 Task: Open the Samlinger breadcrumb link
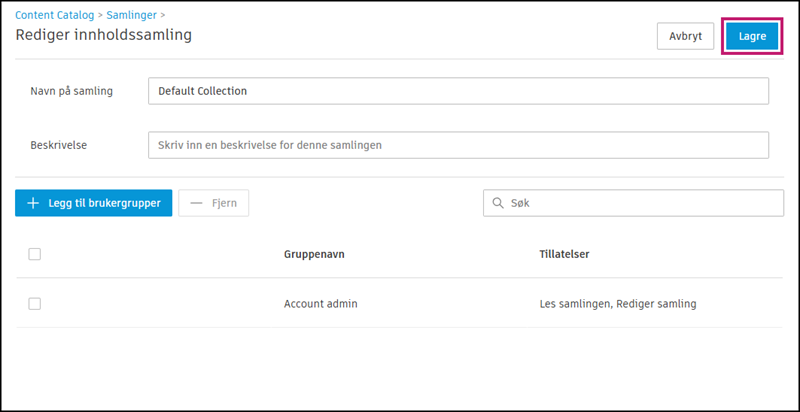click(132, 15)
